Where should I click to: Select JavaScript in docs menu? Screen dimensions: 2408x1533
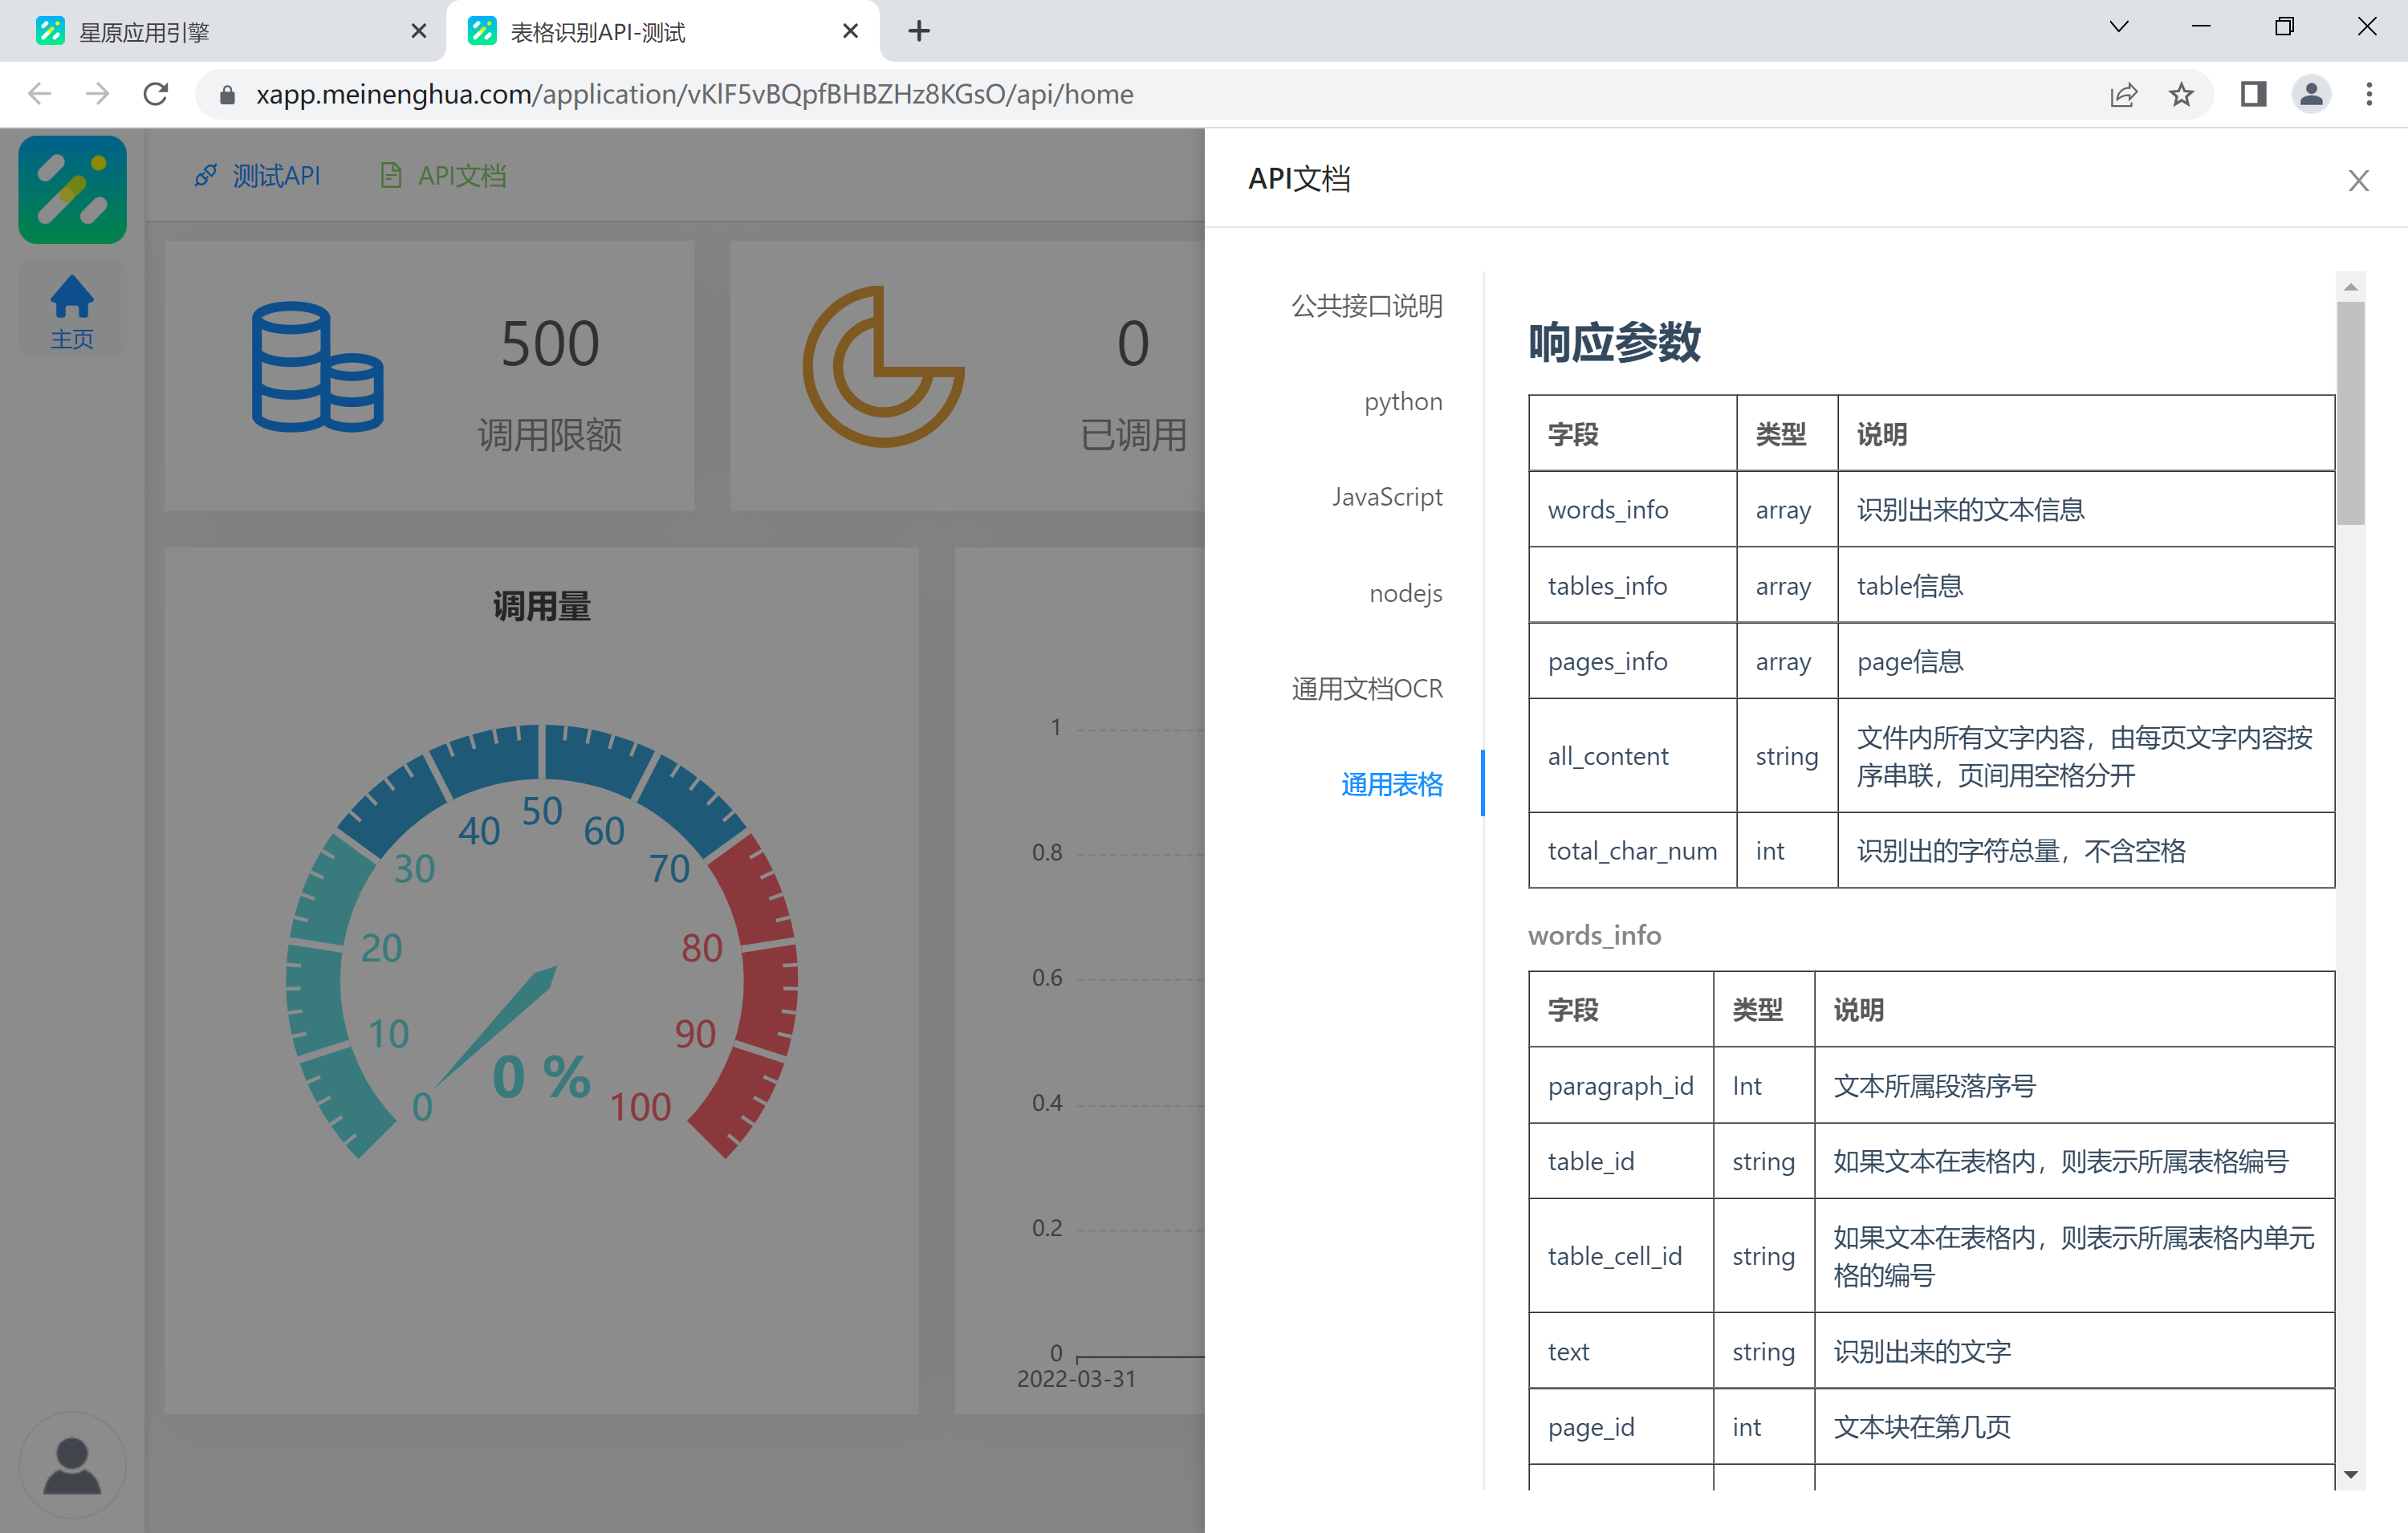[1387, 497]
